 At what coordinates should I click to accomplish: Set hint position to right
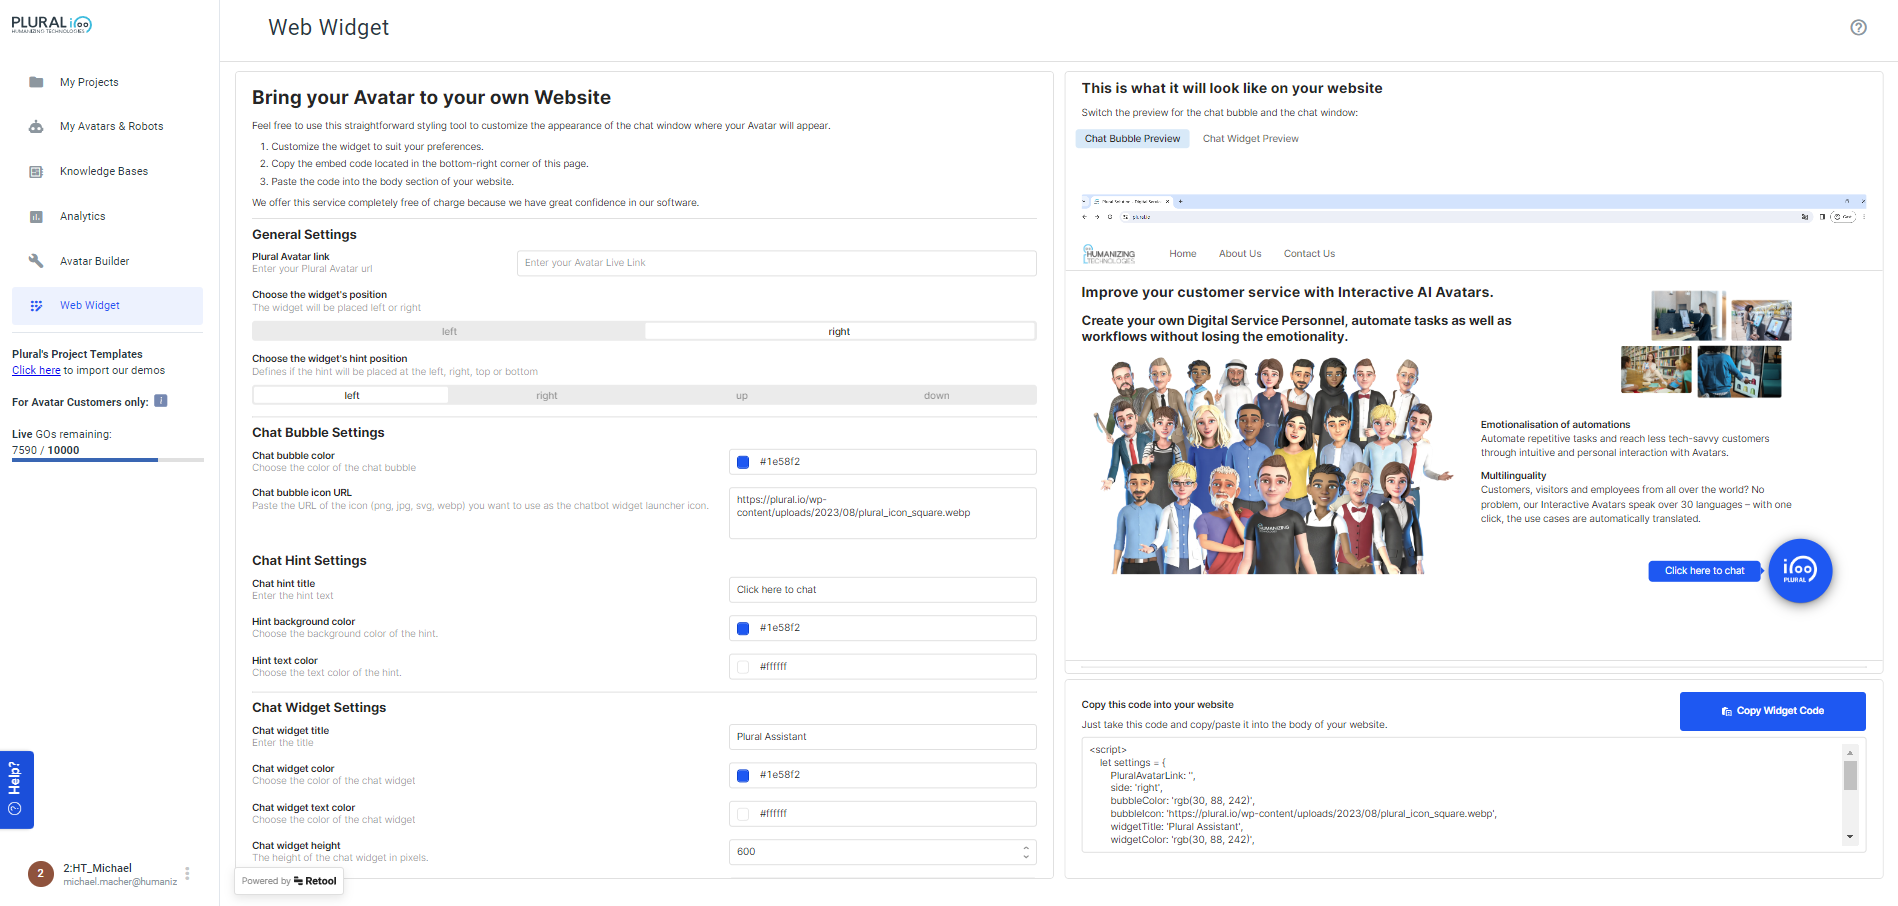pyautogui.click(x=547, y=396)
